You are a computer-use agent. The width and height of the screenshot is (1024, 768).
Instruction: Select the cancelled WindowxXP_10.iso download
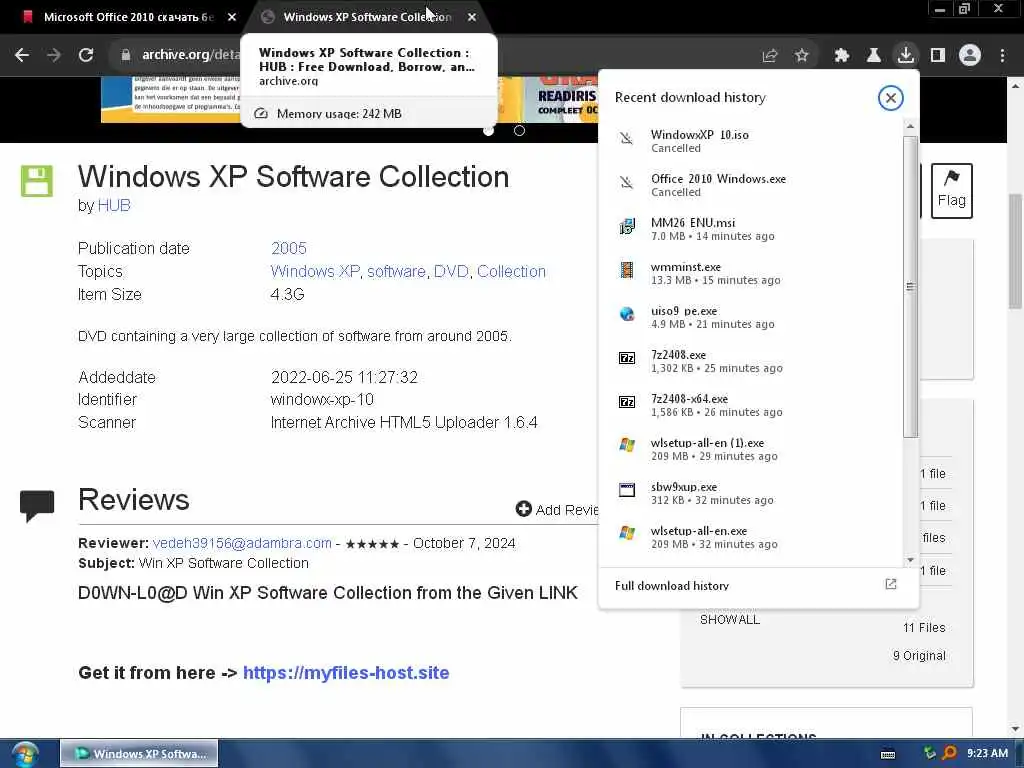[x=751, y=141]
